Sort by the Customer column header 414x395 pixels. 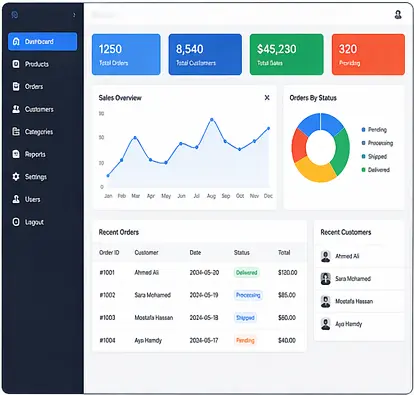point(146,252)
